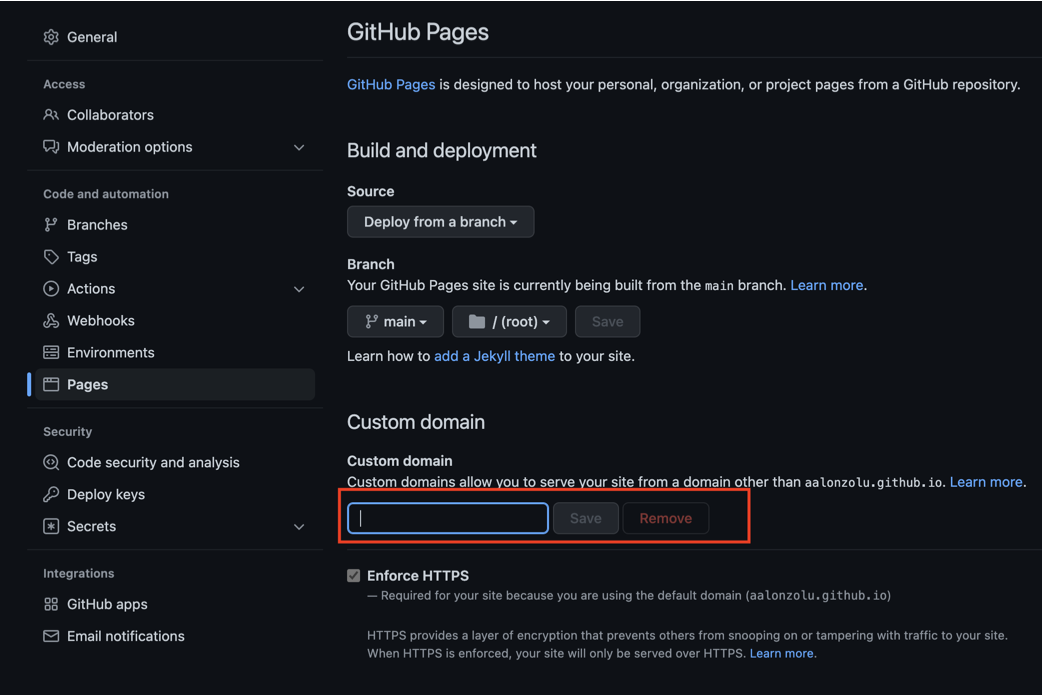Screen dimensions: 1042x695
Task: Open the Deploy from a branch dropdown
Action: click(441, 222)
